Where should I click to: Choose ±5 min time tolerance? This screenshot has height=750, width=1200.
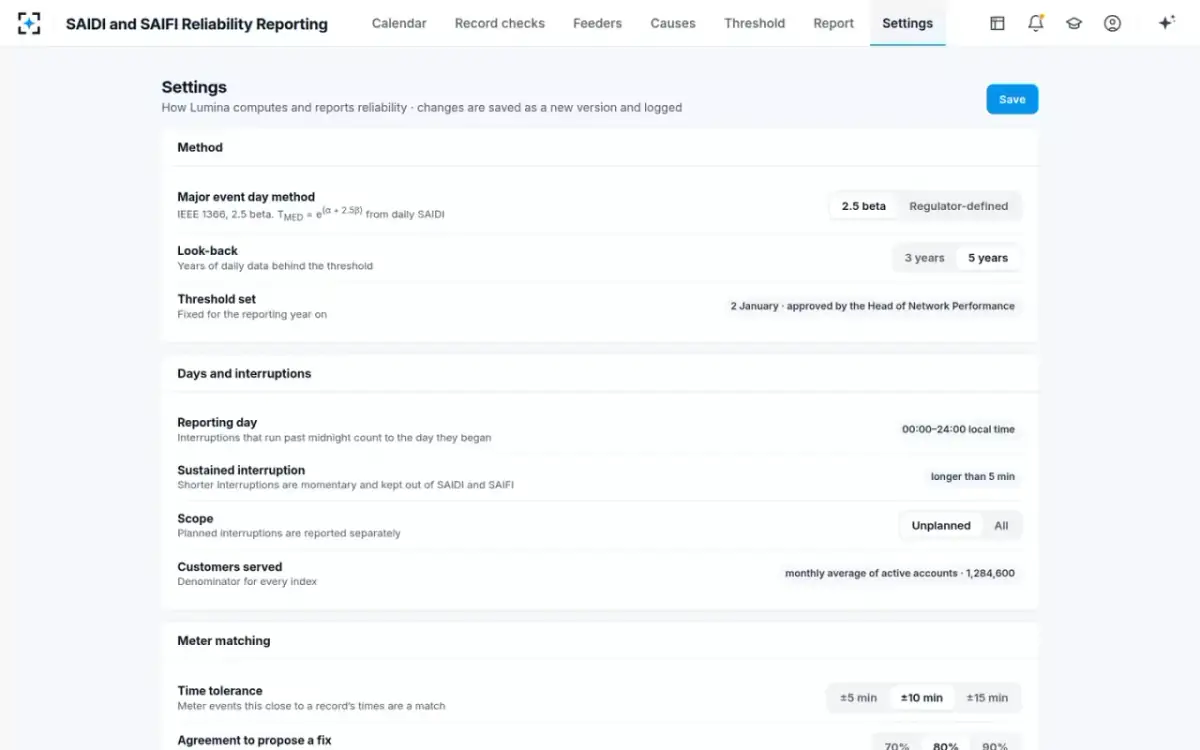(x=858, y=698)
